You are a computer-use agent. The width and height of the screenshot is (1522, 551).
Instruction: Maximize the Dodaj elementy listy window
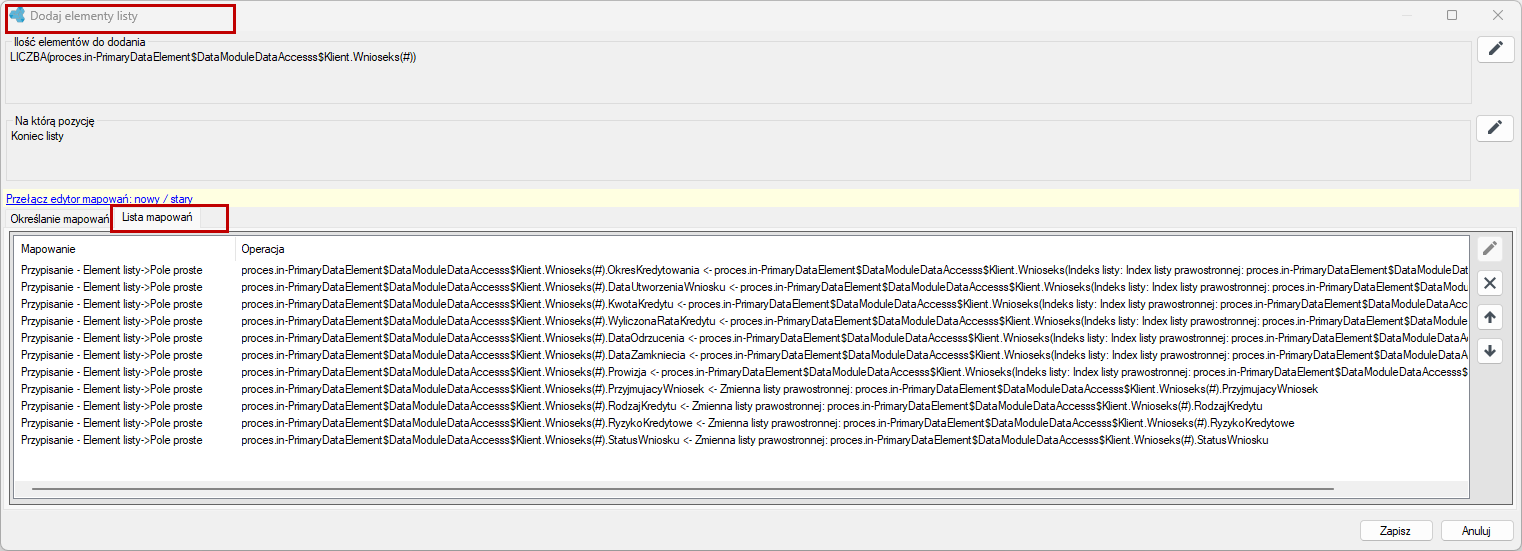coord(1452,15)
